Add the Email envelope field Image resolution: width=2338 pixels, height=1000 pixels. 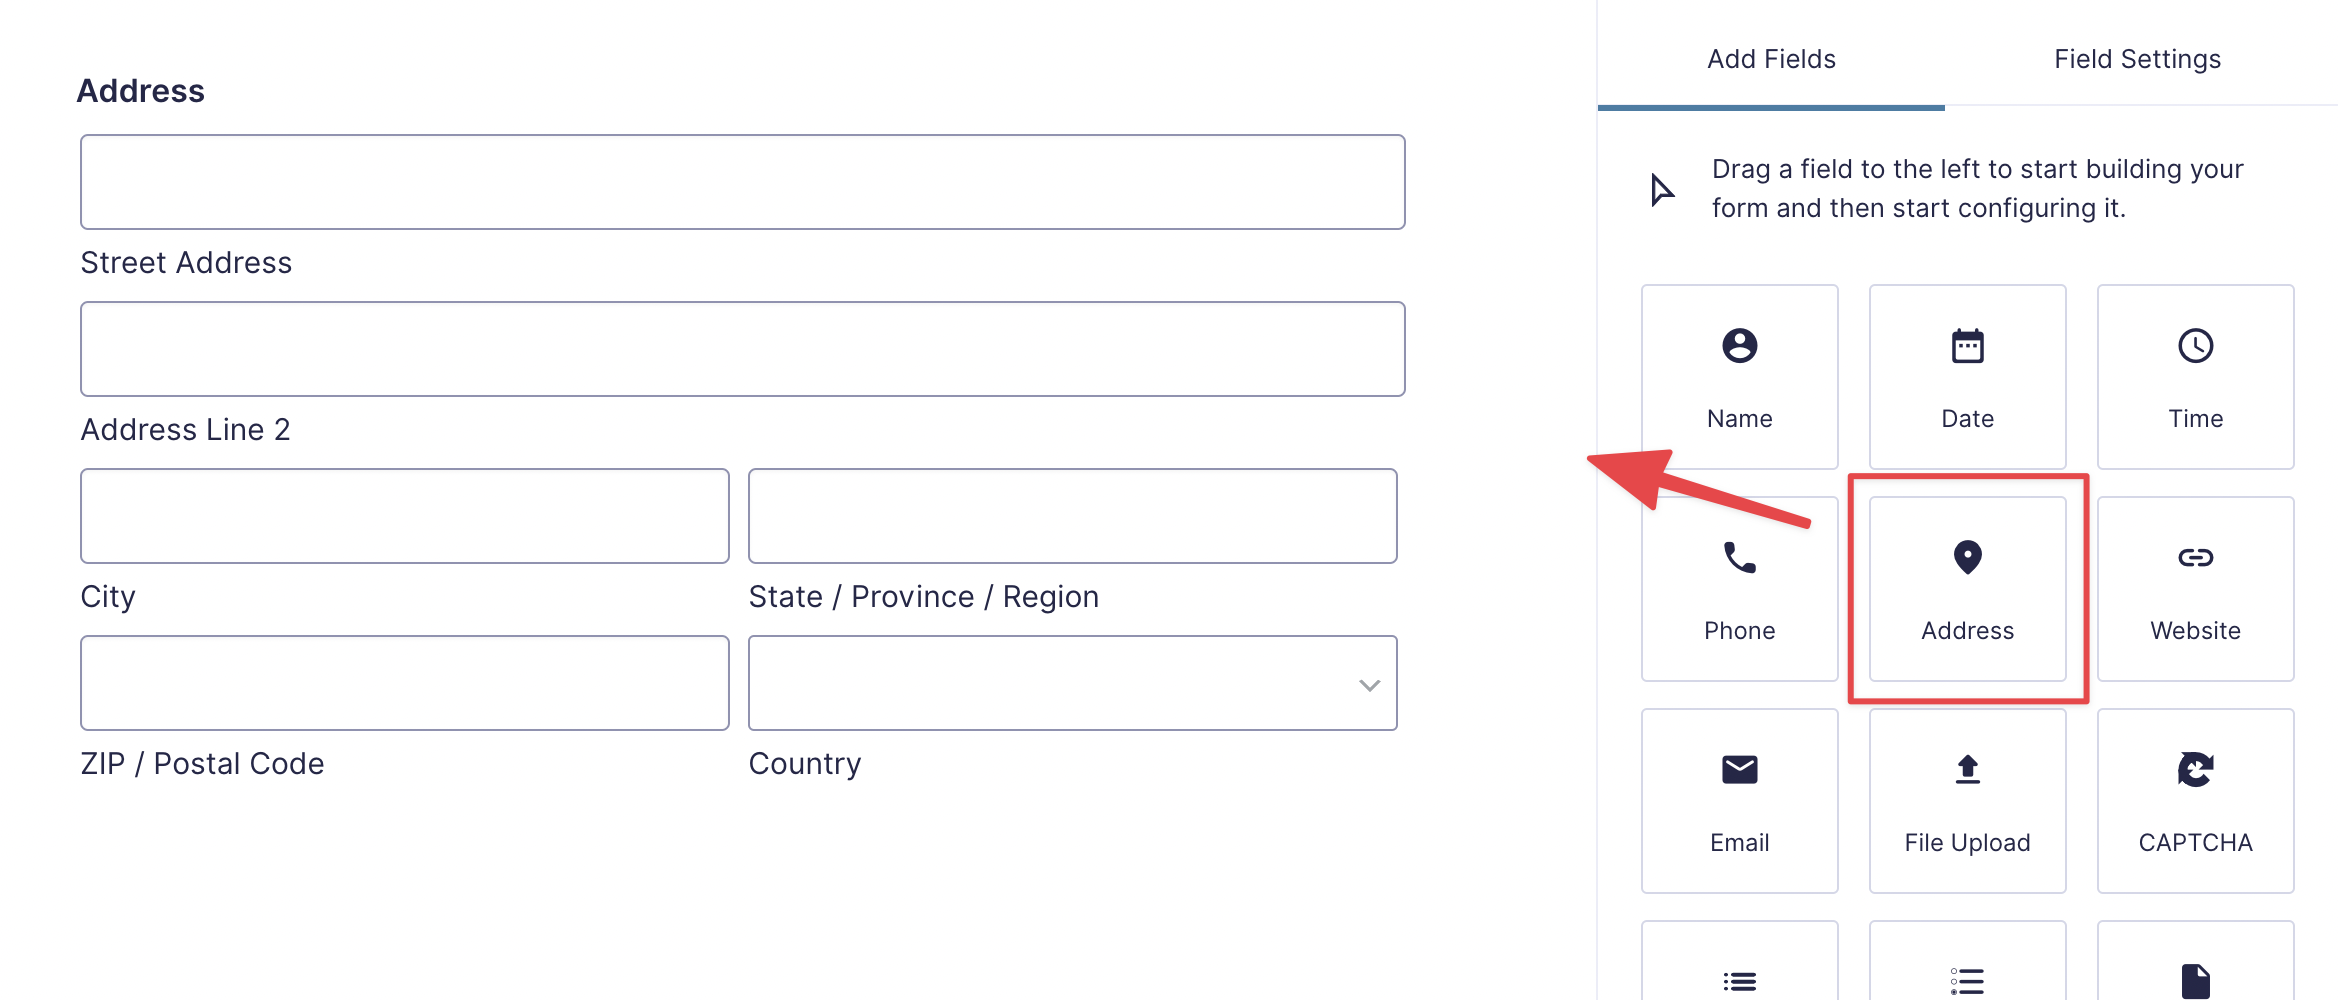click(x=1739, y=800)
